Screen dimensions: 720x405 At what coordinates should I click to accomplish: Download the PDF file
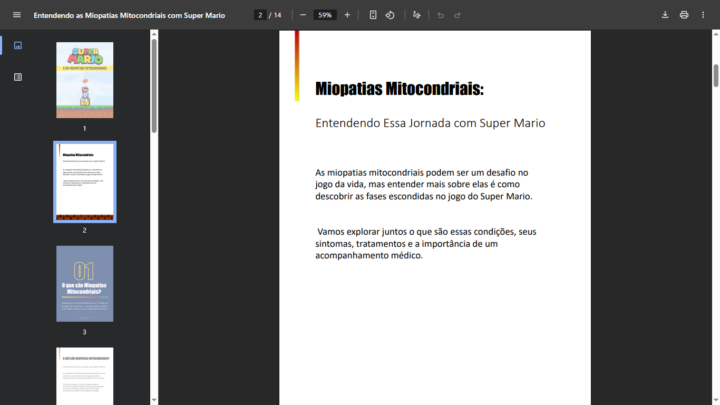pos(665,15)
